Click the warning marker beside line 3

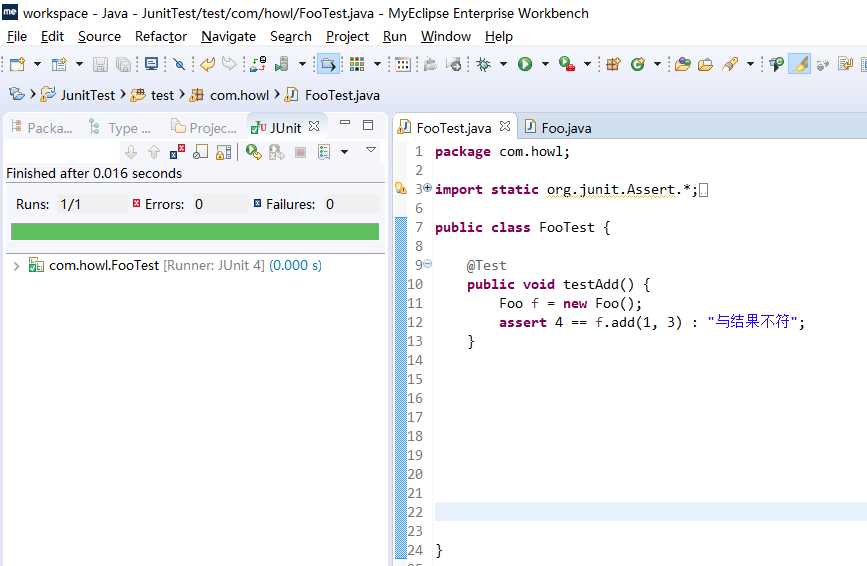click(x=401, y=188)
